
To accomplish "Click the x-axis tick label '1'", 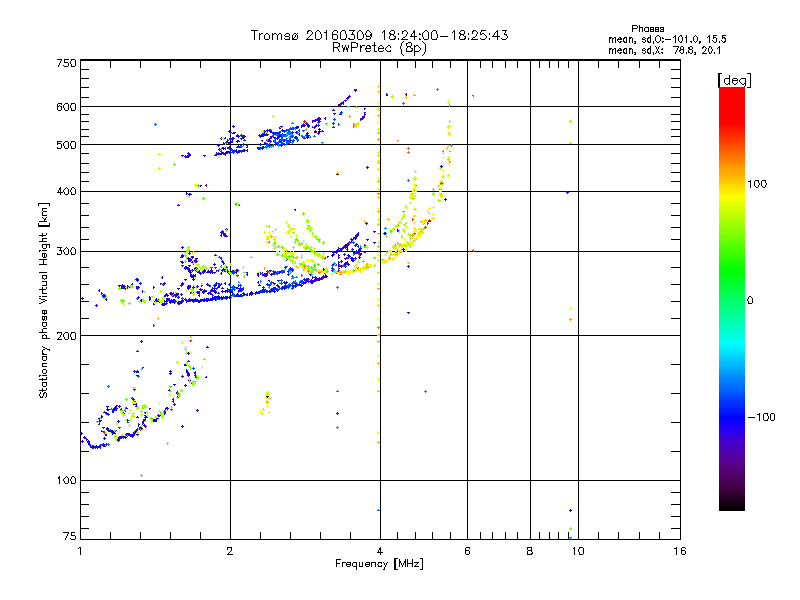I will point(80,551).
